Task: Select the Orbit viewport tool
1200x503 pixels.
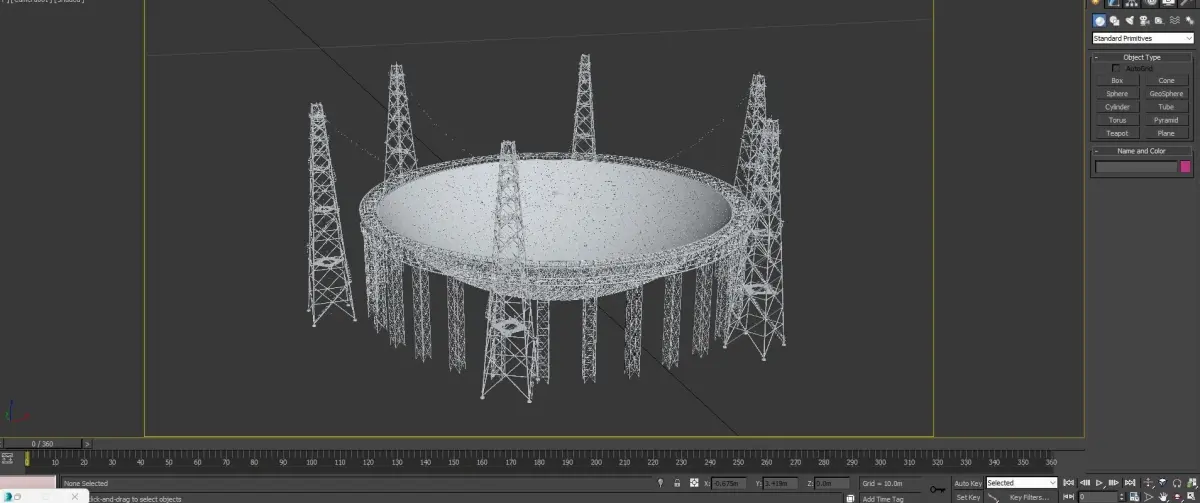Action: pyautogui.click(x=1177, y=496)
